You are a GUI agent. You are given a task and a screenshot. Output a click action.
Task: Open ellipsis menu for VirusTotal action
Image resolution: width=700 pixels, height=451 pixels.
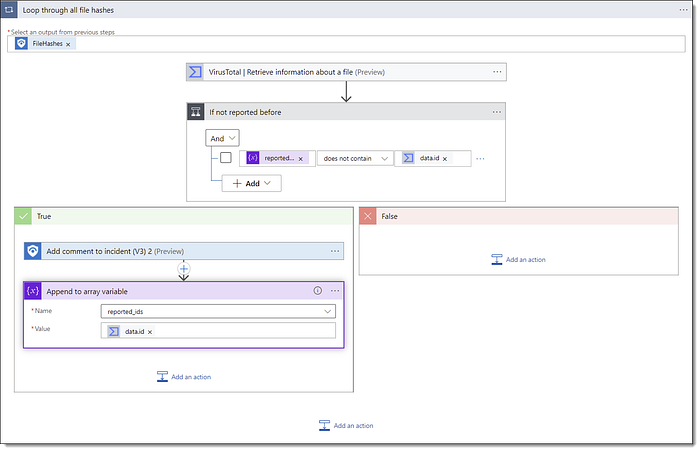497,72
